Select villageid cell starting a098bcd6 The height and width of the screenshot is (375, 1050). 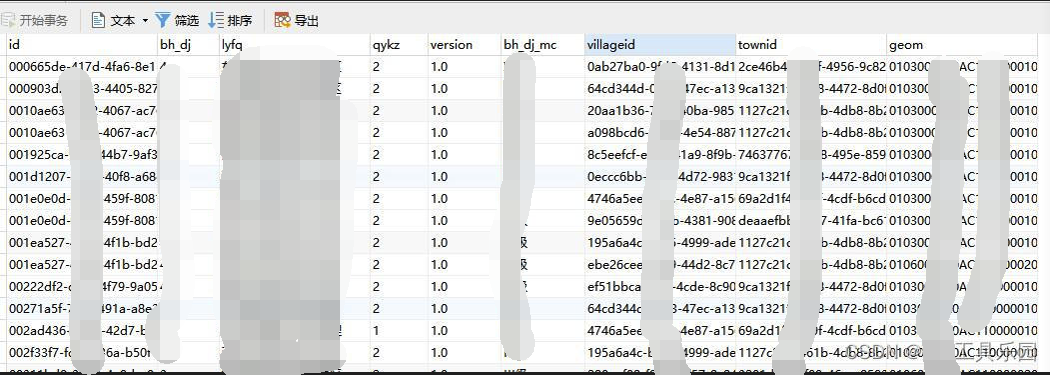tap(660, 133)
